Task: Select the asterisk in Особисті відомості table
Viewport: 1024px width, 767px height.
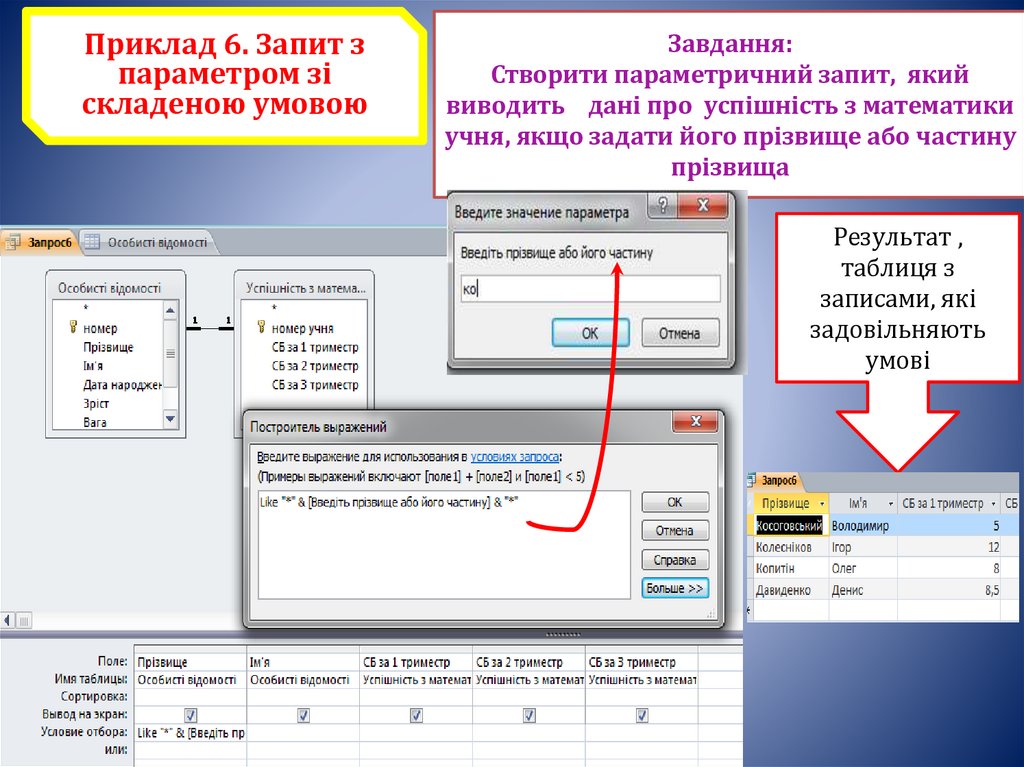Action: pos(86,308)
